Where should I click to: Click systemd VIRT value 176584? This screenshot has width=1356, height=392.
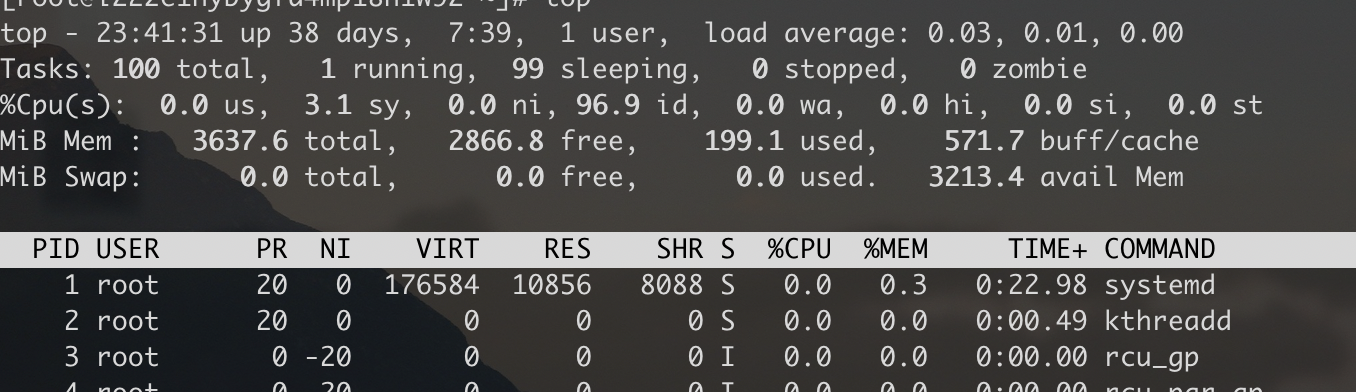point(432,286)
